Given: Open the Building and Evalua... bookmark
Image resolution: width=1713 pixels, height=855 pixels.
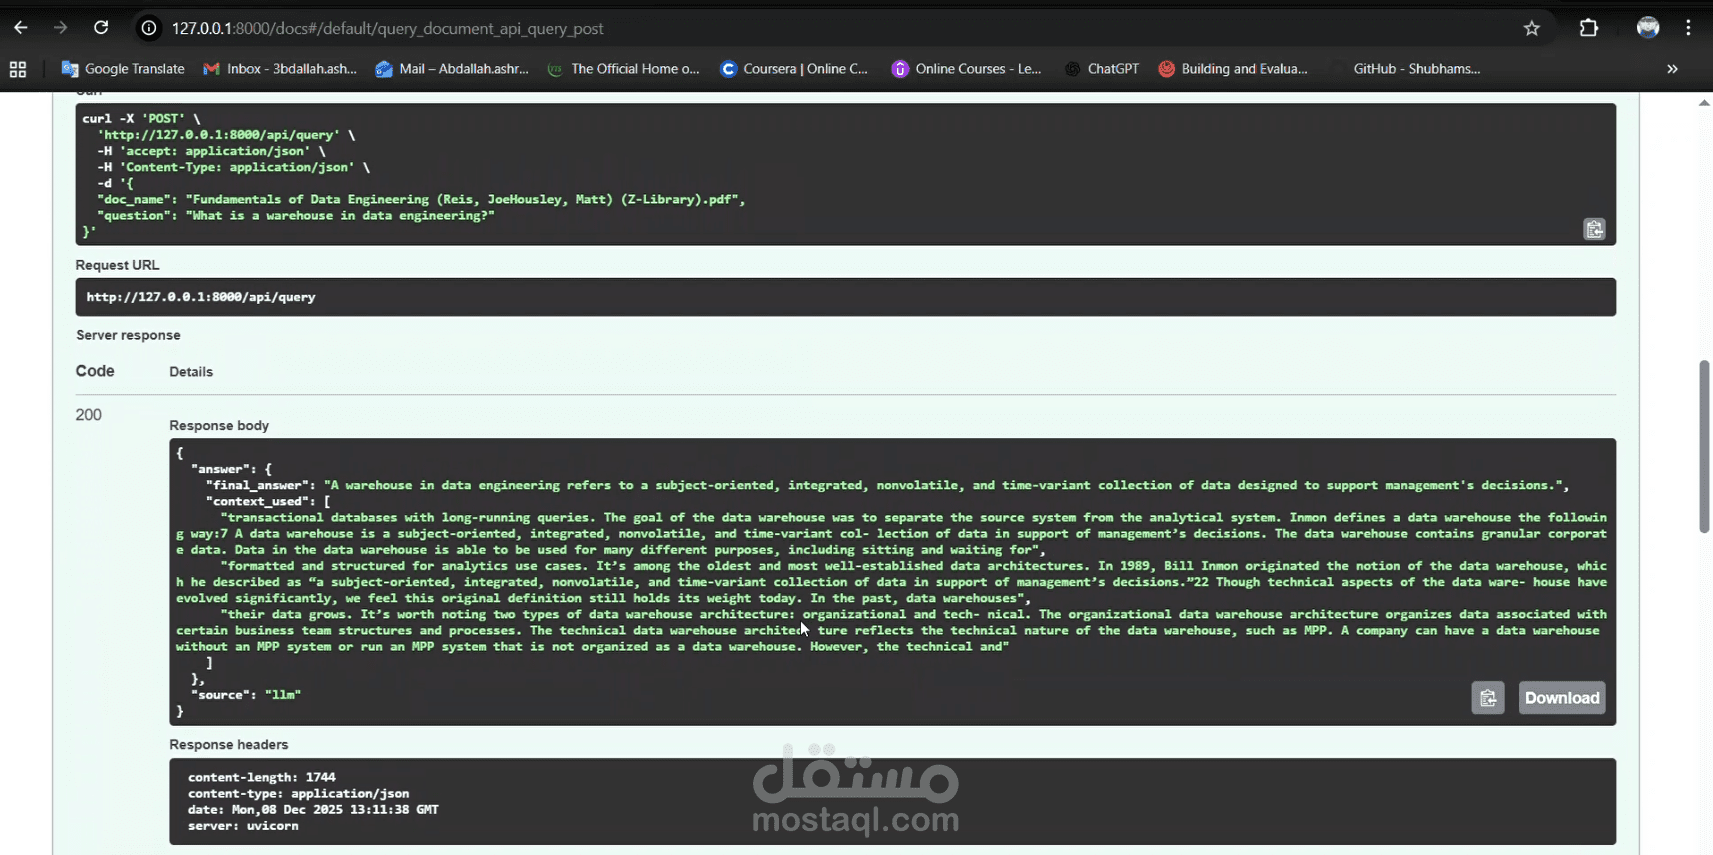Looking at the screenshot, I should (1233, 69).
